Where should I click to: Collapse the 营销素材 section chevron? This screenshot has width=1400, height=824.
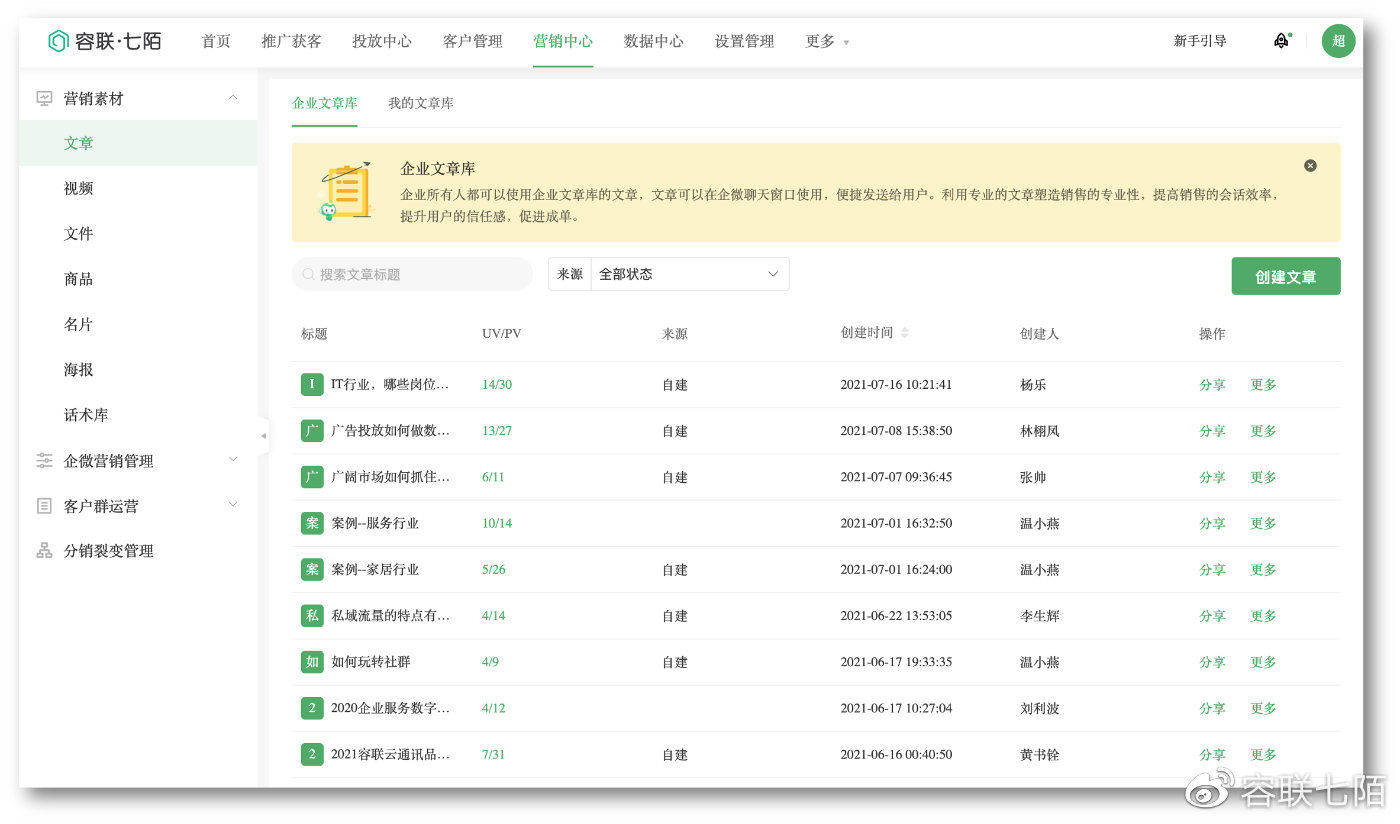pyautogui.click(x=233, y=98)
